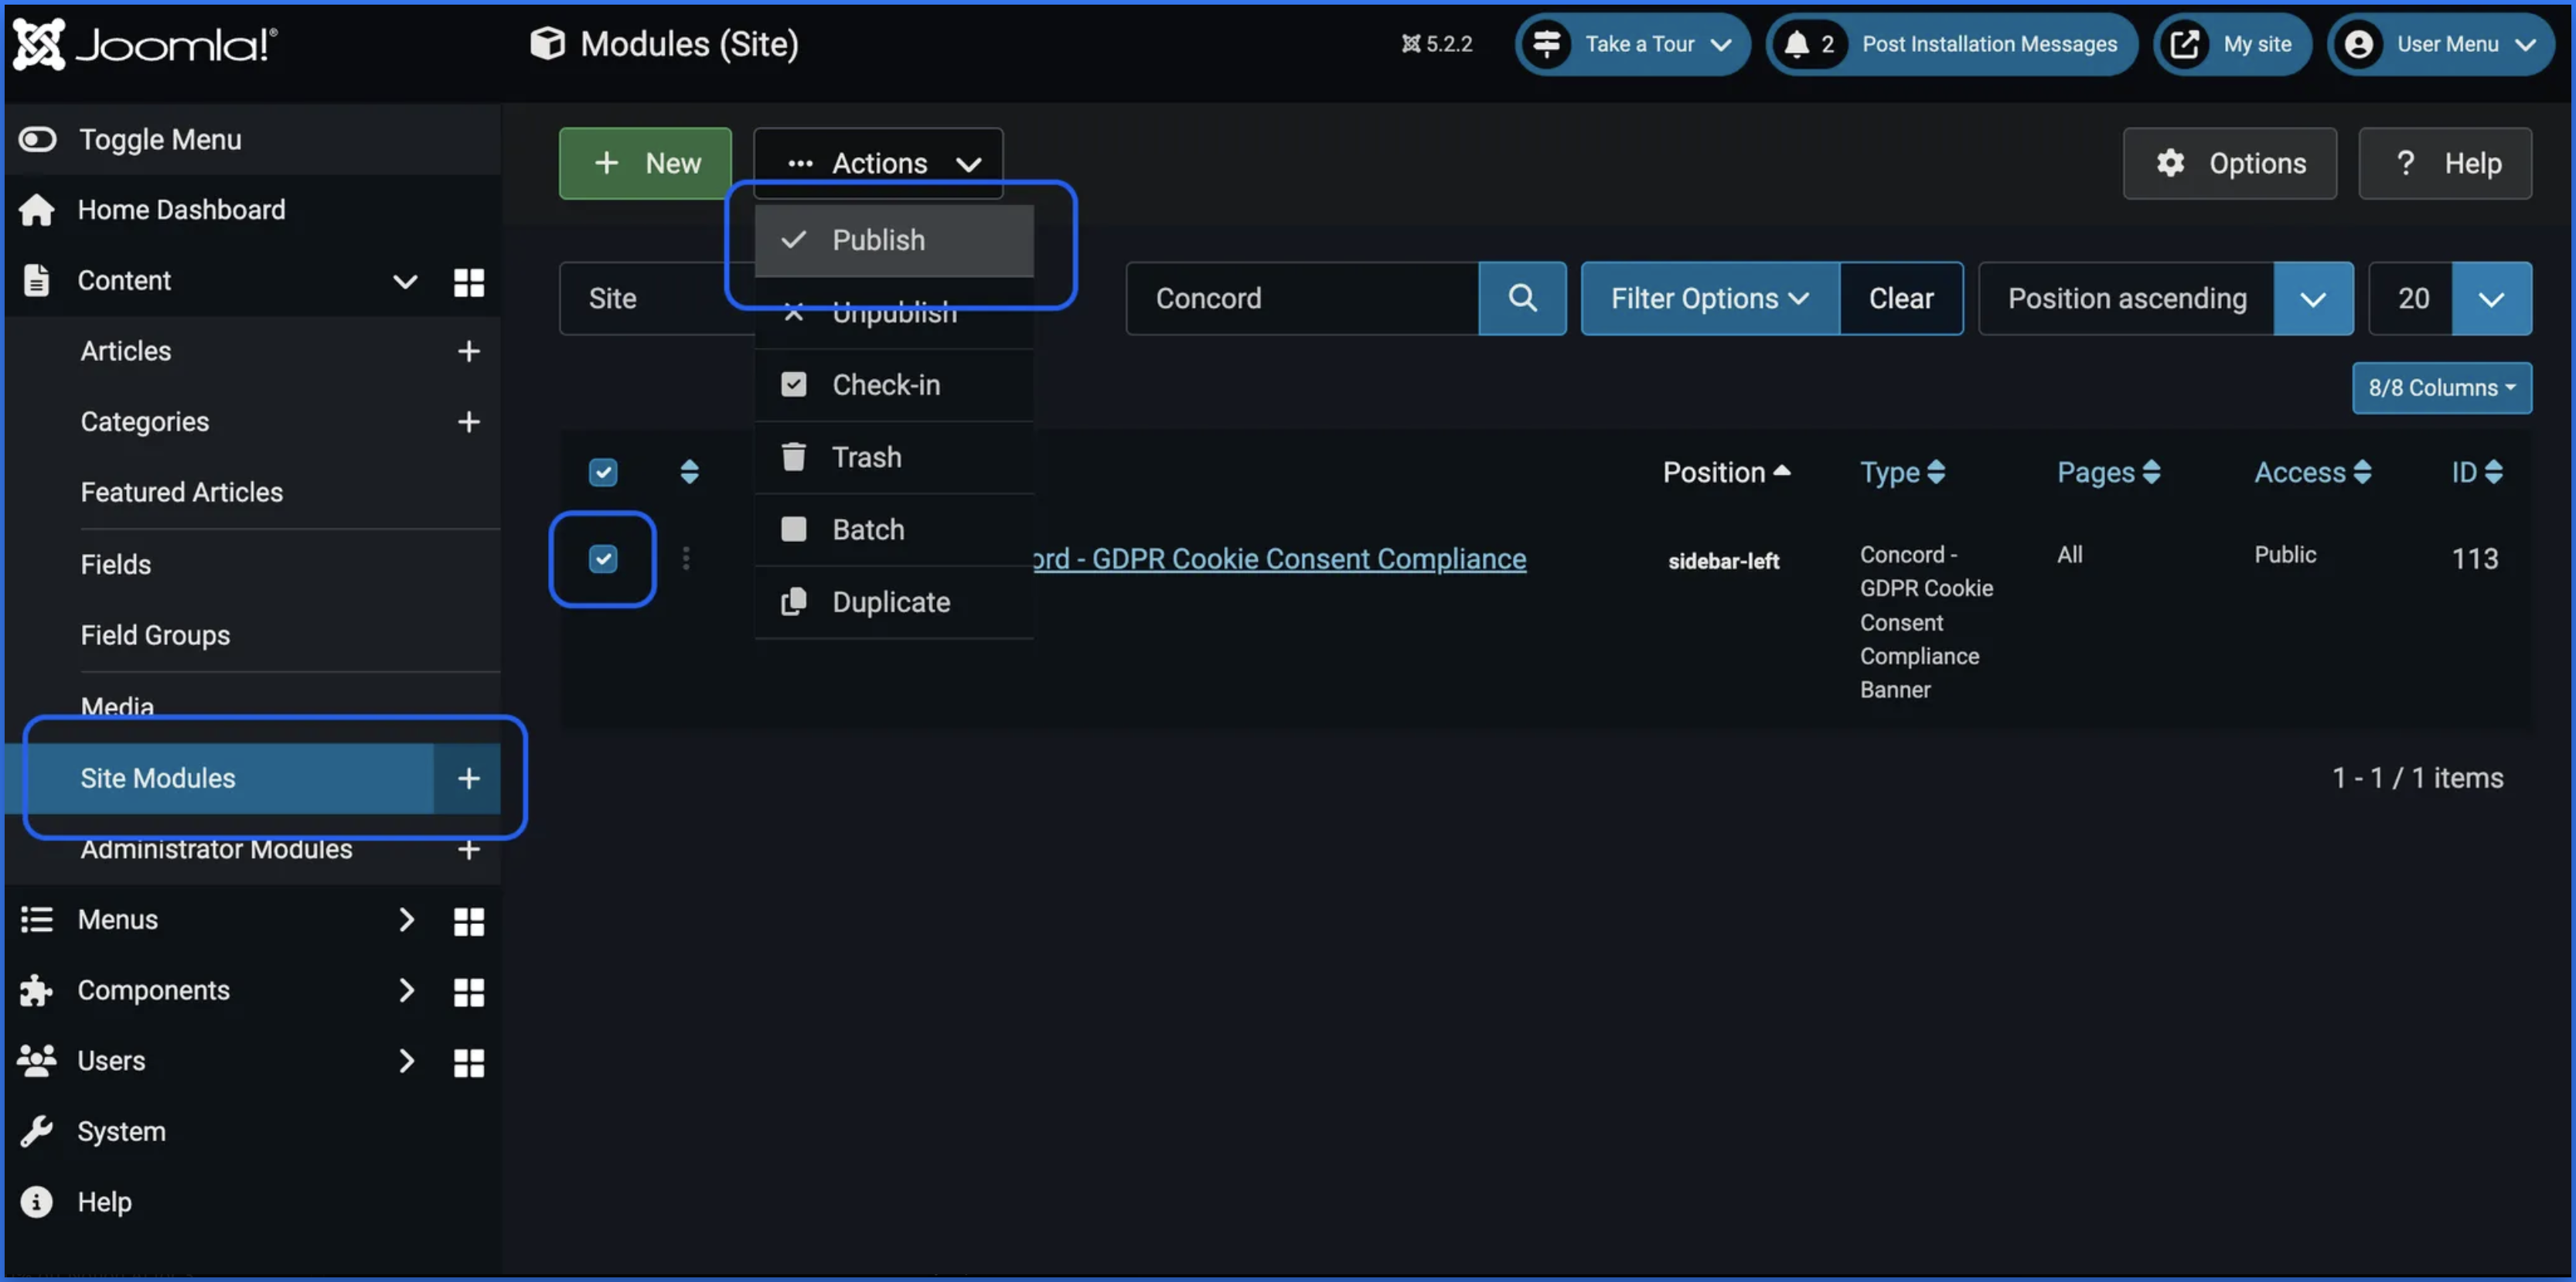Toggle the select-all checkbox in table header
Screen dimensions: 2576x1282
(603, 472)
